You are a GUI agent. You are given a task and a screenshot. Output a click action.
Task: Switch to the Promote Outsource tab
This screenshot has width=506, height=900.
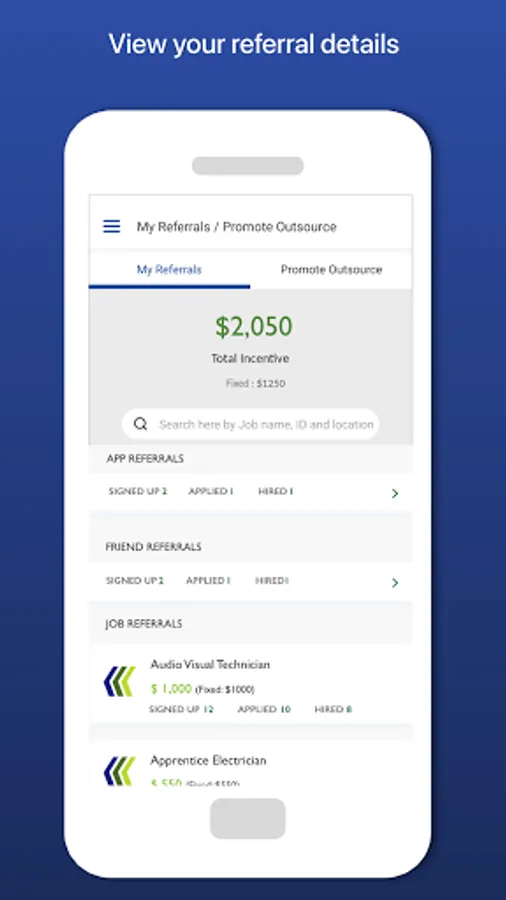pos(331,270)
